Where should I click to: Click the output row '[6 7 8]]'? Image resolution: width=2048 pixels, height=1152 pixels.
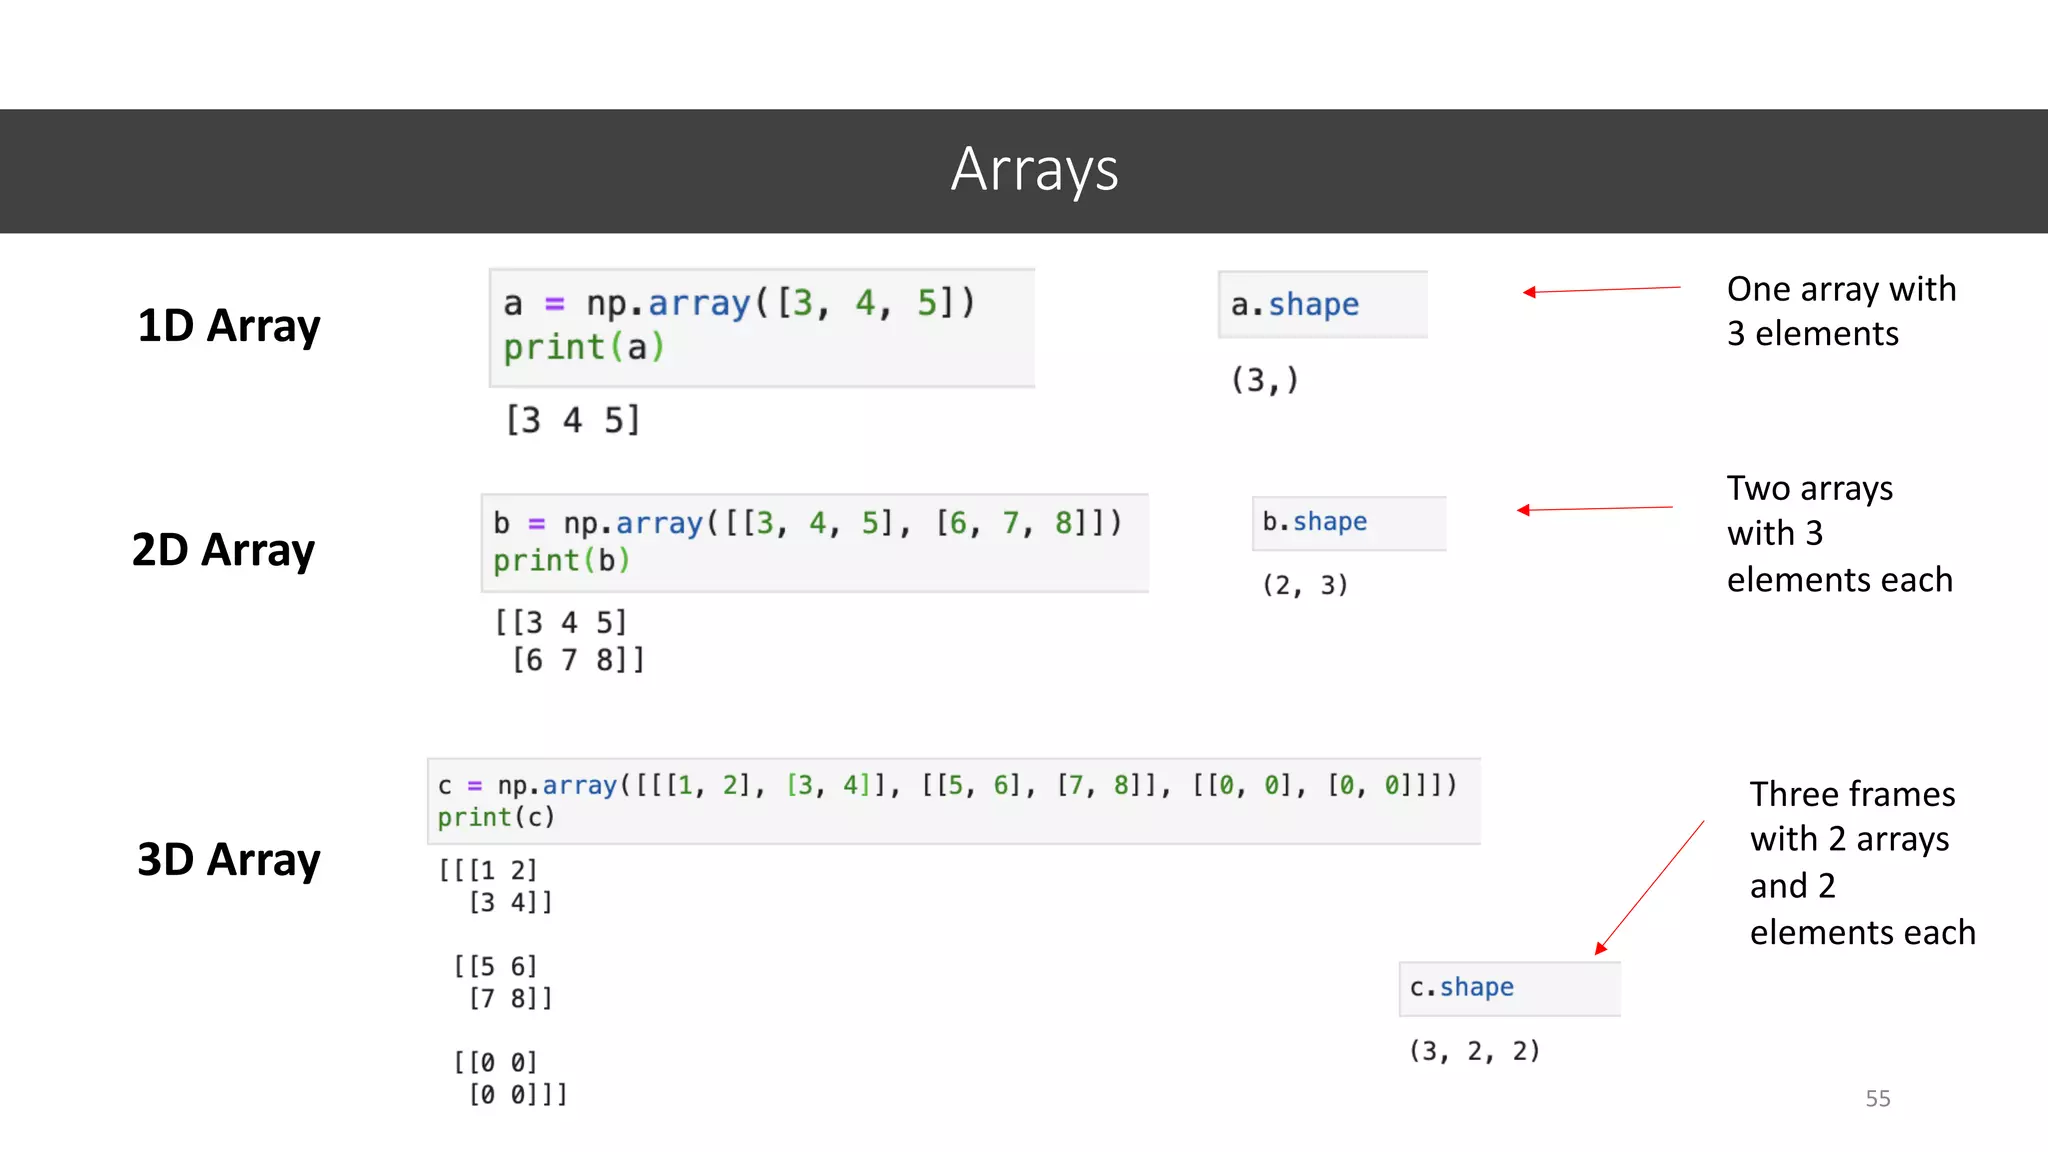[x=579, y=660]
